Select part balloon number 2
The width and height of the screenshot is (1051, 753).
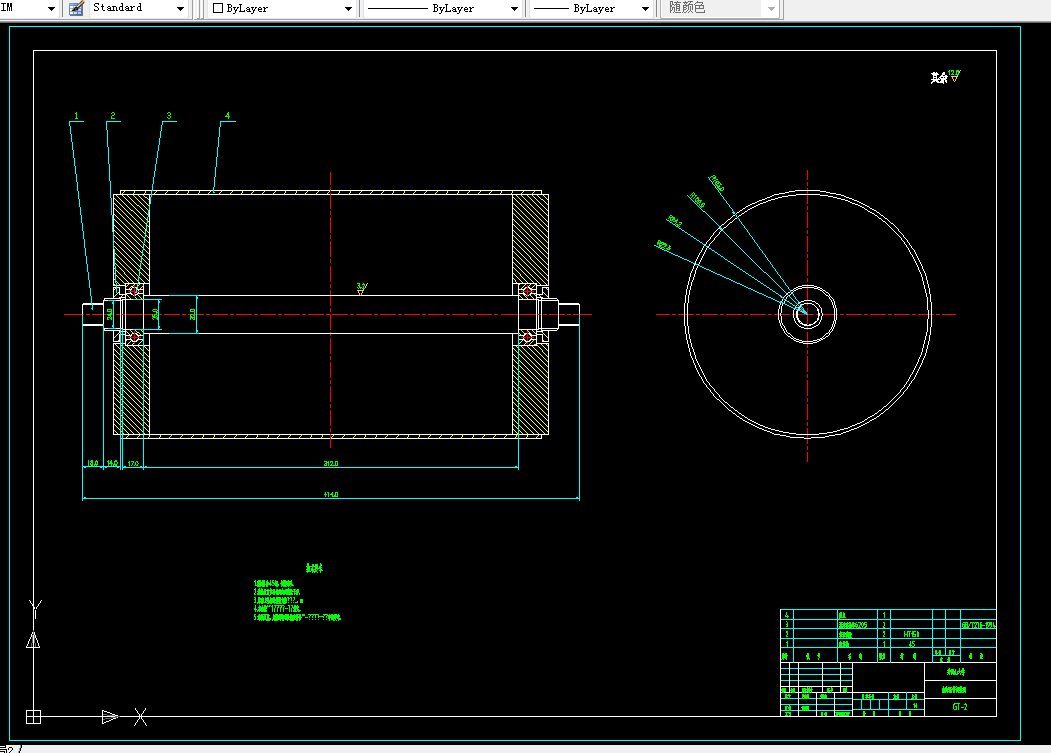pyautogui.click(x=113, y=116)
